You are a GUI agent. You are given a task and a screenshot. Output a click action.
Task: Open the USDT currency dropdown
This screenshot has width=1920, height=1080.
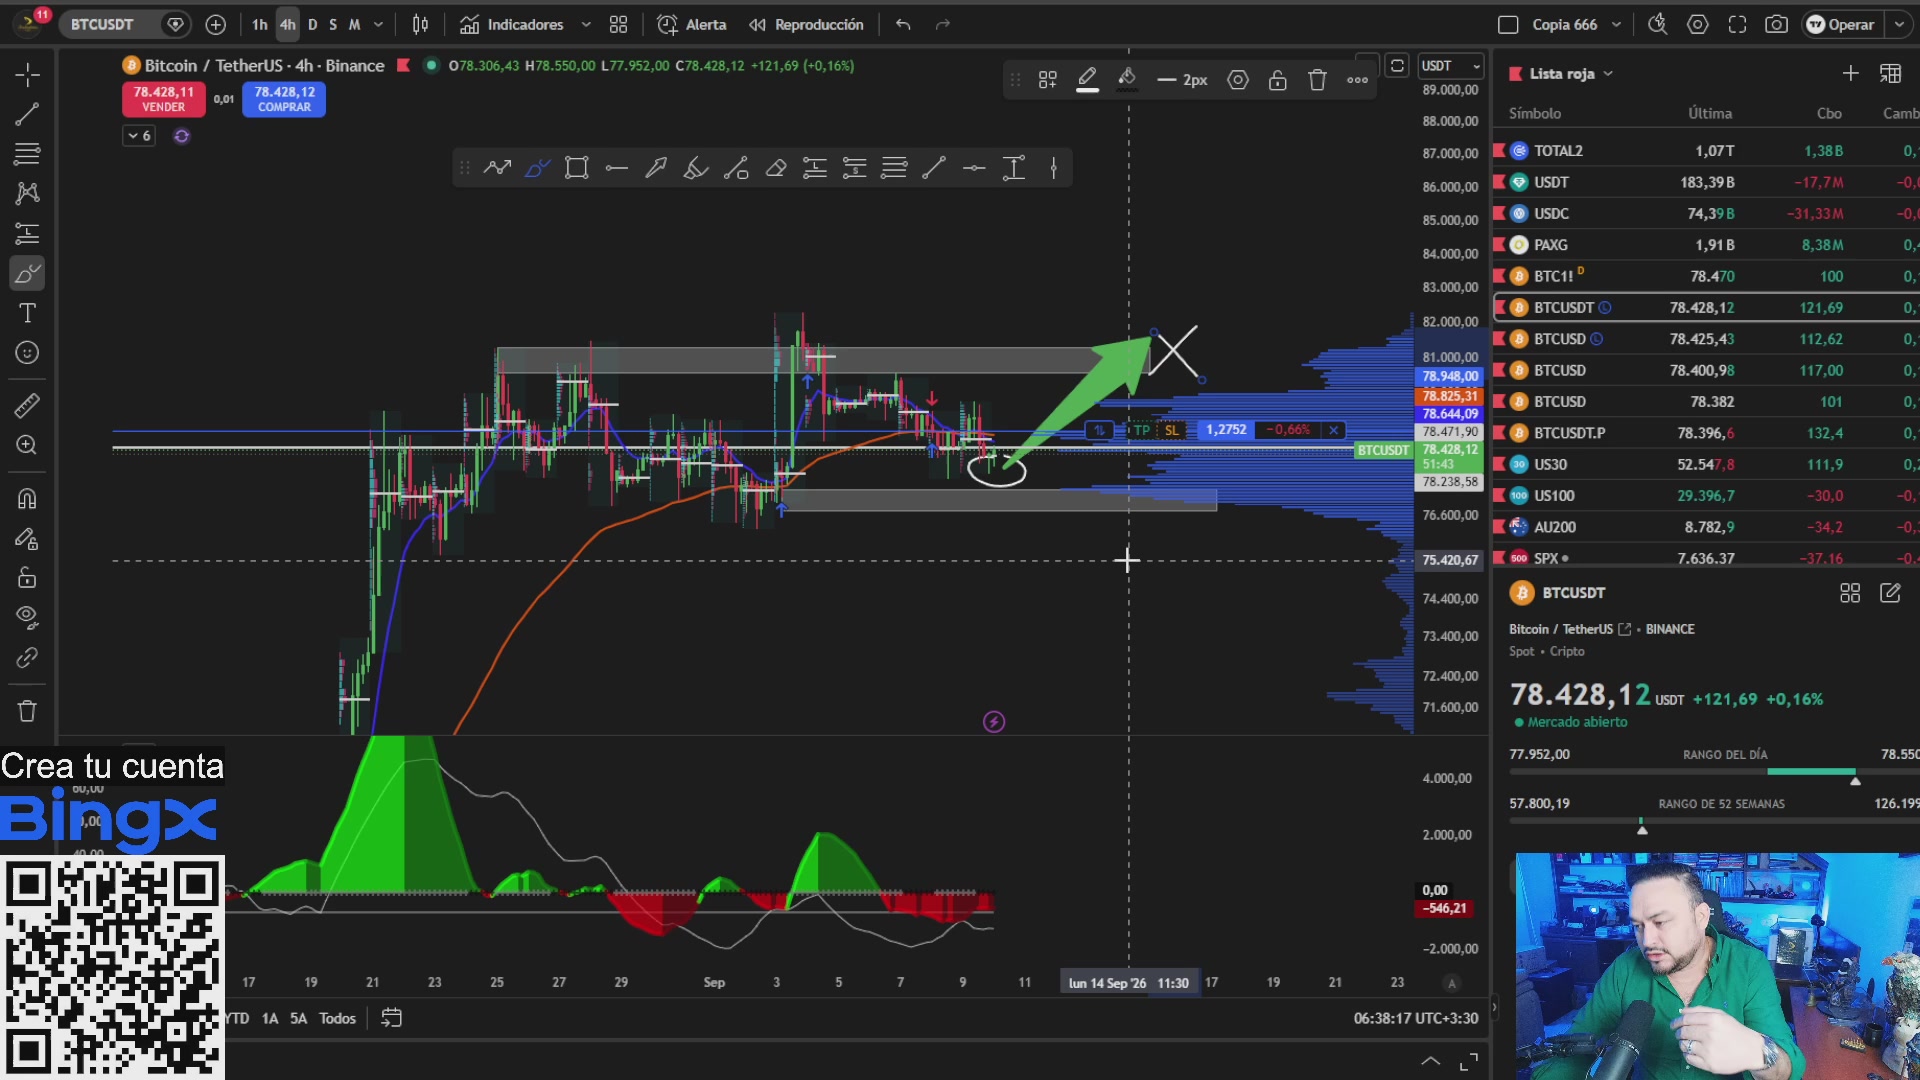pyautogui.click(x=1450, y=65)
